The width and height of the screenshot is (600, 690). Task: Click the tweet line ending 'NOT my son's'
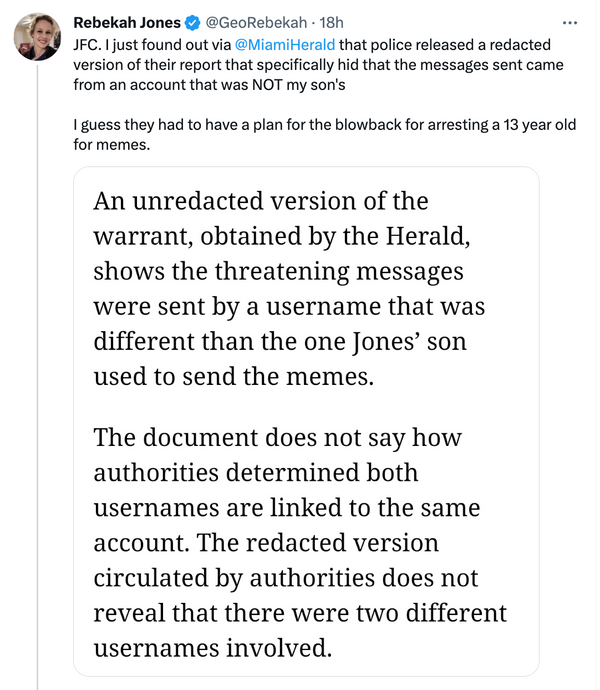click(x=209, y=84)
